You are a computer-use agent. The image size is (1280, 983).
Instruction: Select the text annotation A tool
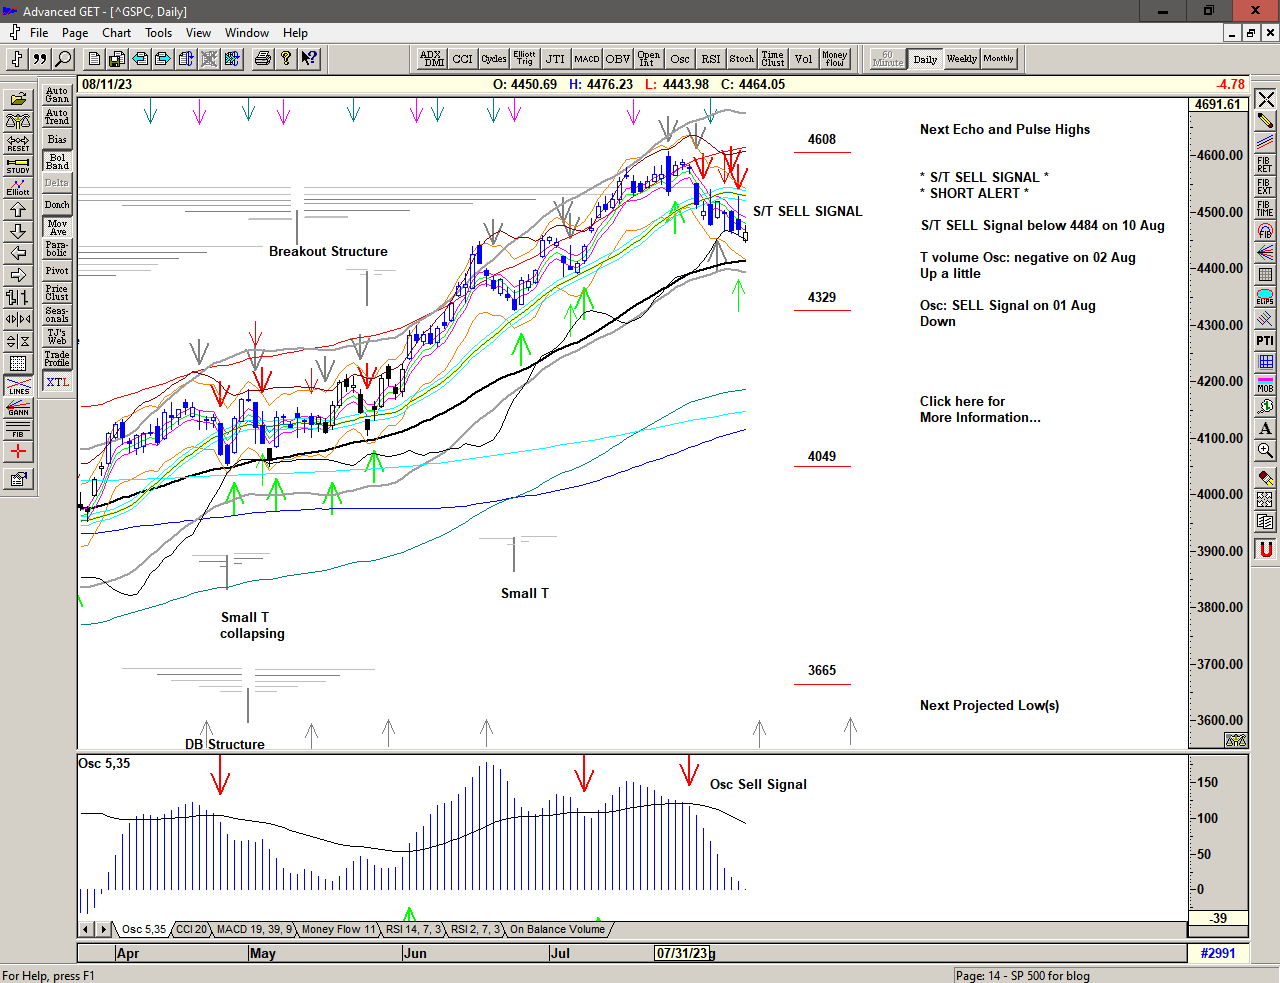[x=1265, y=428]
